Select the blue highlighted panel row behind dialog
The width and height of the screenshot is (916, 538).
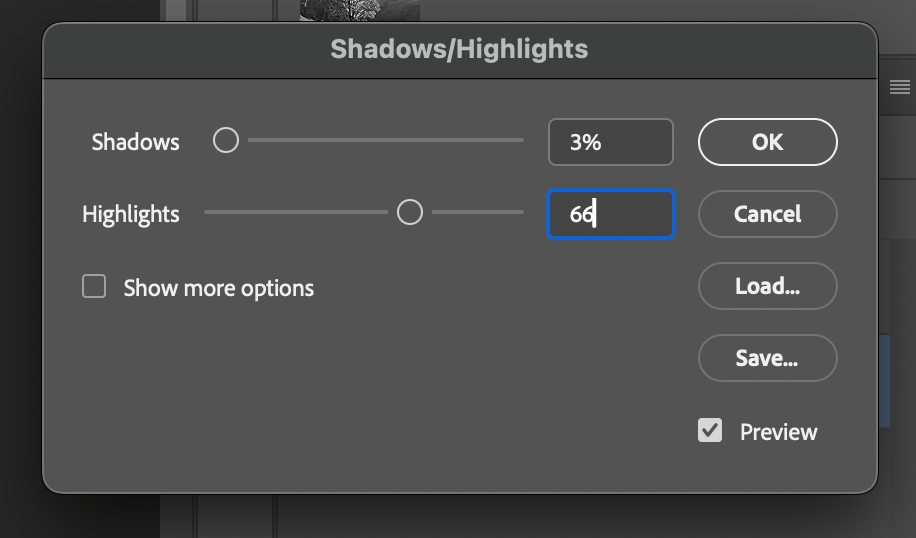(884, 380)
